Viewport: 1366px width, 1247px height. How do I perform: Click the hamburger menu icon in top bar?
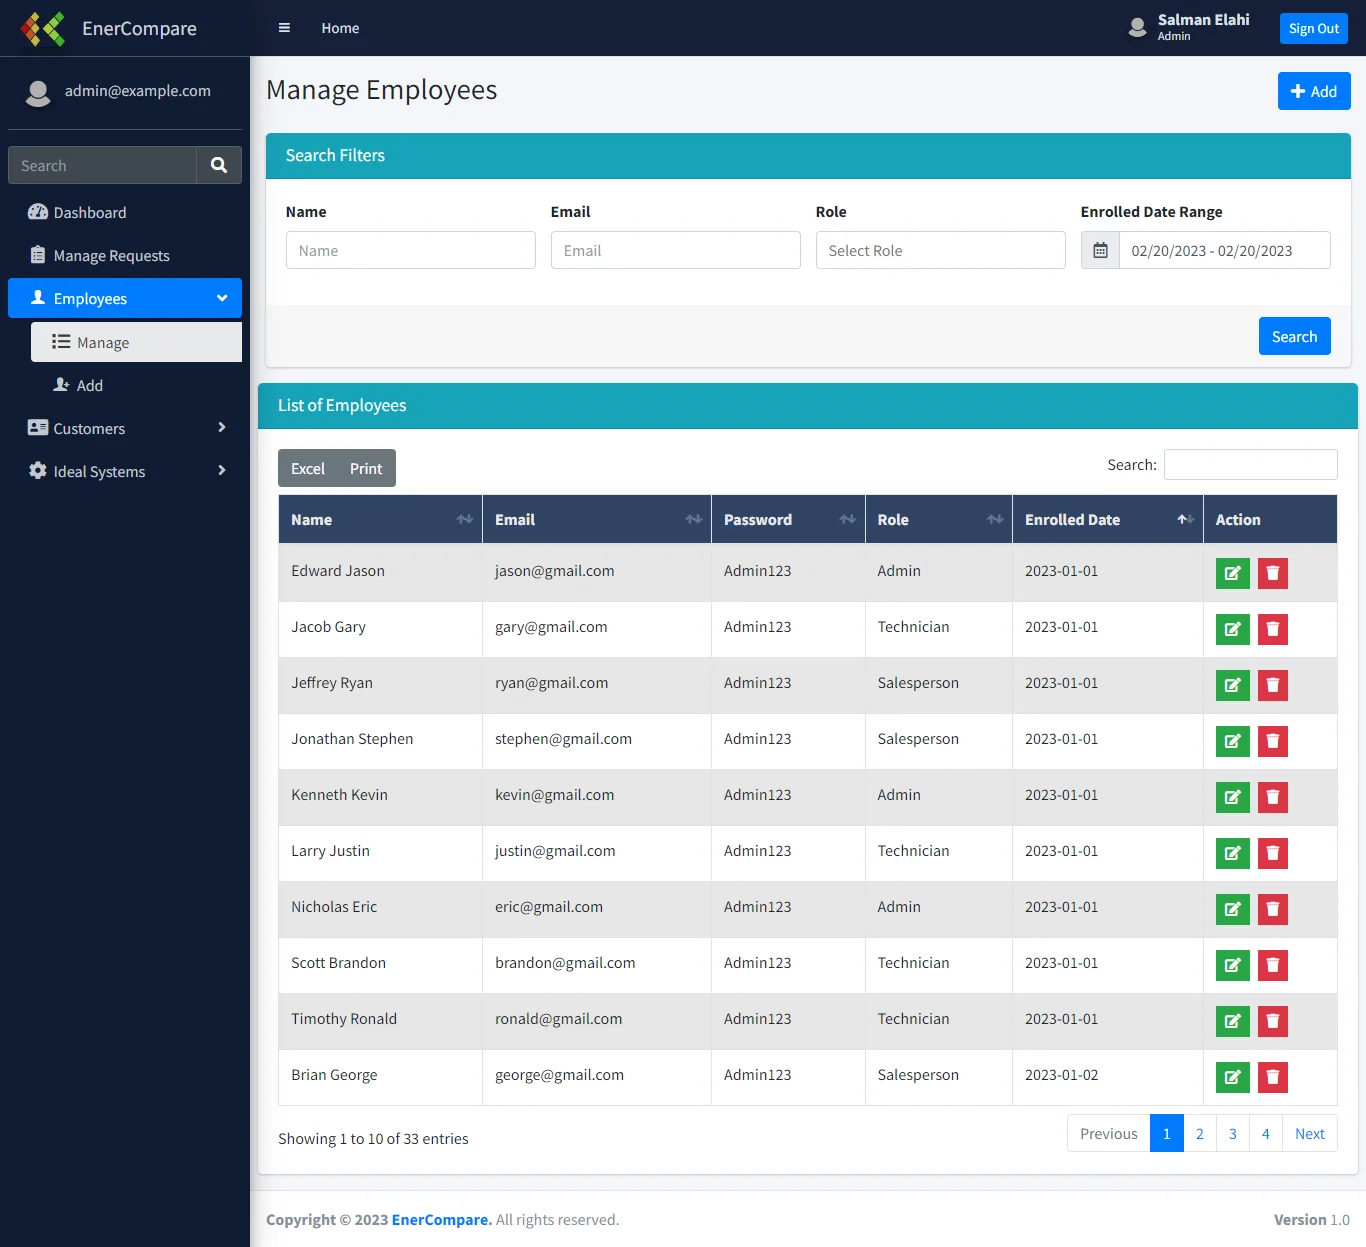tap(284, 28)
